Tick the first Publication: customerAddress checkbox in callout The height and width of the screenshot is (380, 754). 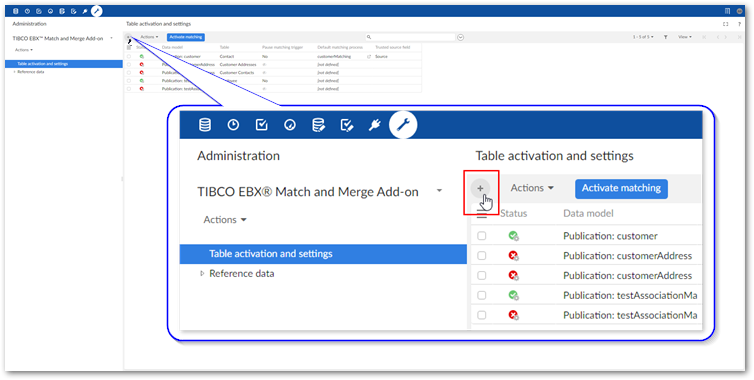coord(481,255)
